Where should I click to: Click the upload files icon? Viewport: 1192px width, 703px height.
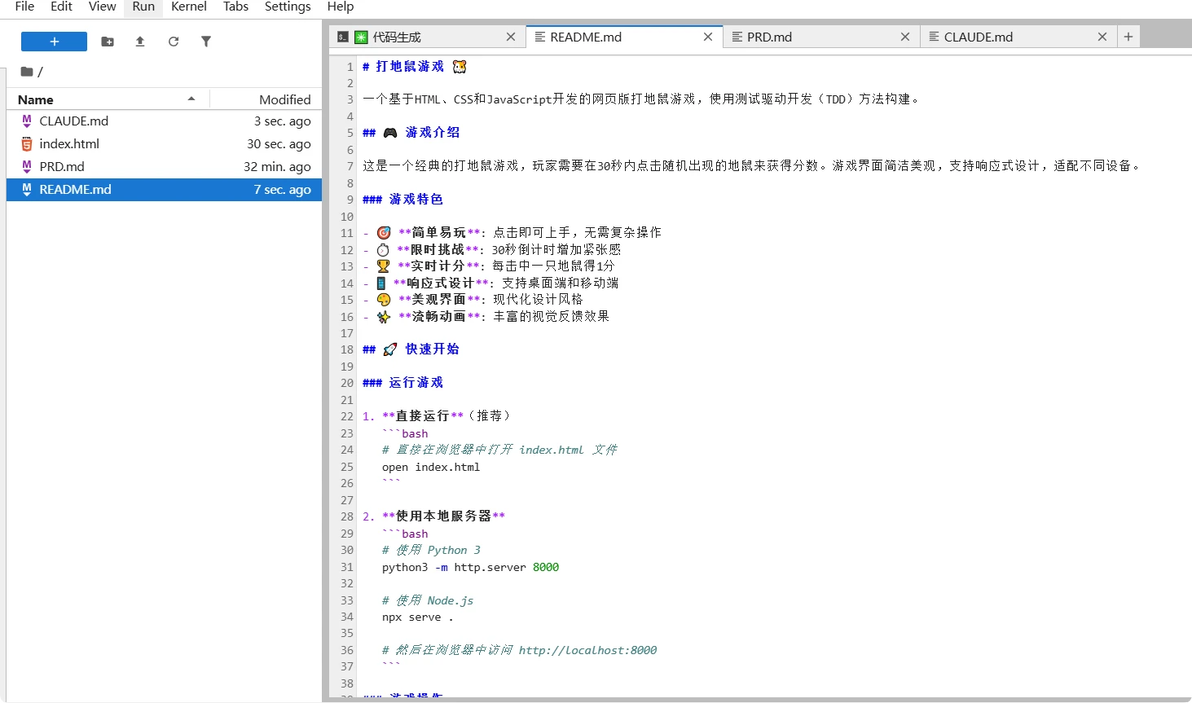tap(140, 42)
